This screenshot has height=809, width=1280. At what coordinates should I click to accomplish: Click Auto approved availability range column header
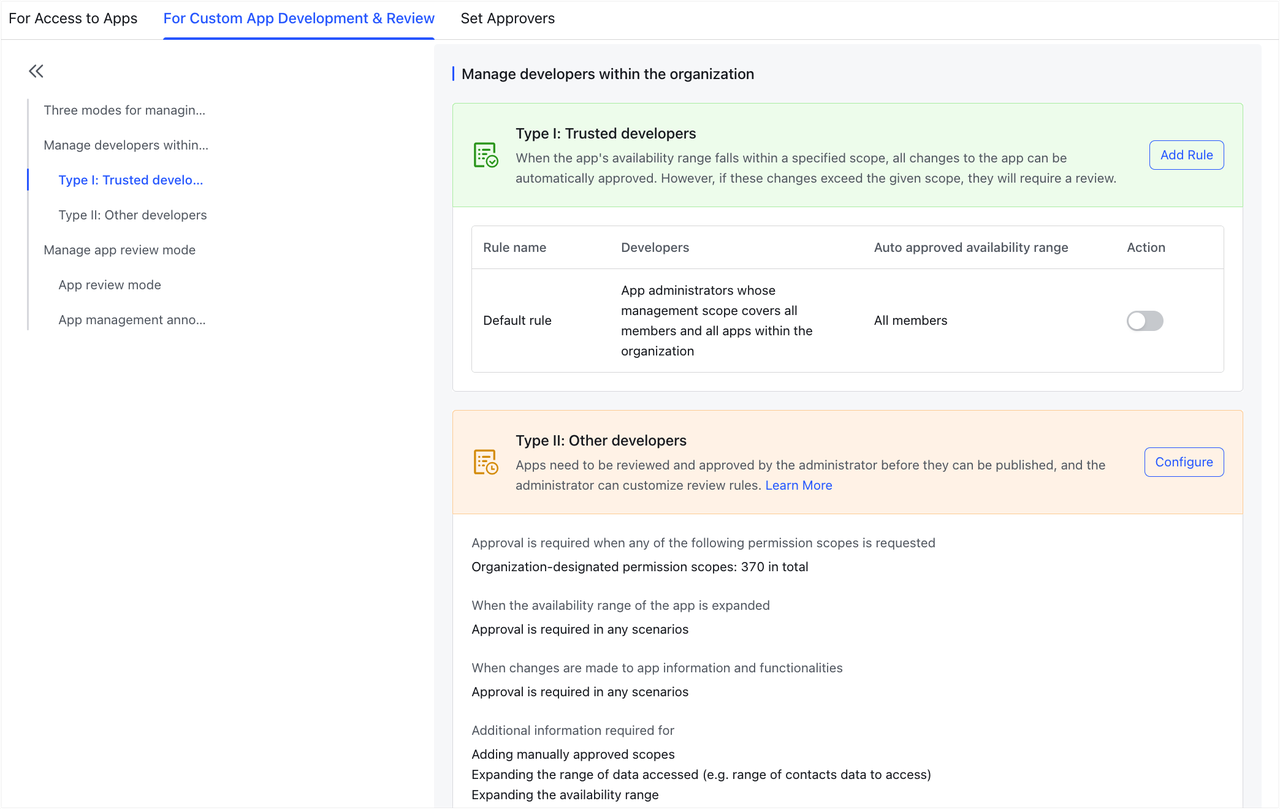[x=971, y=247]
